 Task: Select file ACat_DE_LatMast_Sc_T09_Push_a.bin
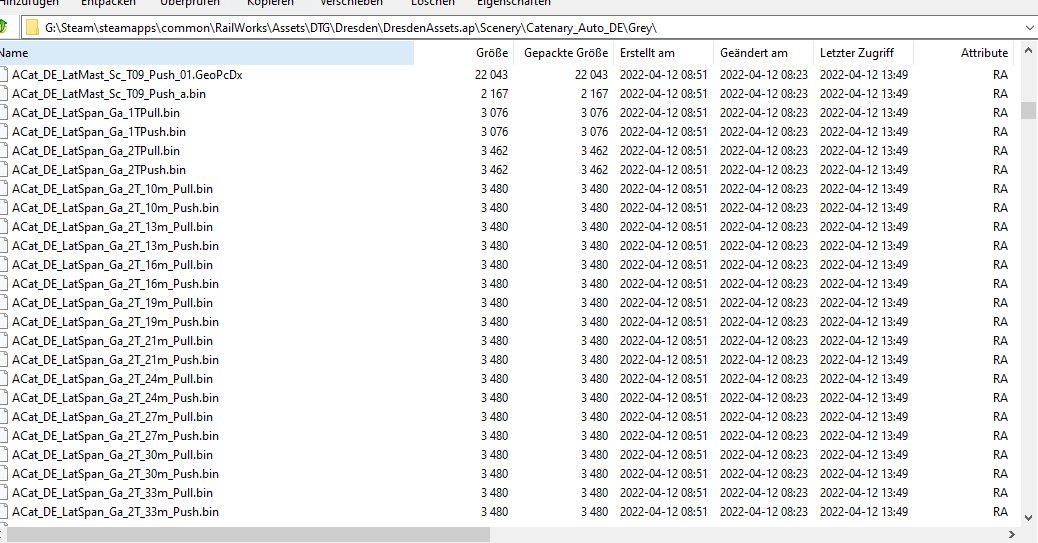[109, 94]
